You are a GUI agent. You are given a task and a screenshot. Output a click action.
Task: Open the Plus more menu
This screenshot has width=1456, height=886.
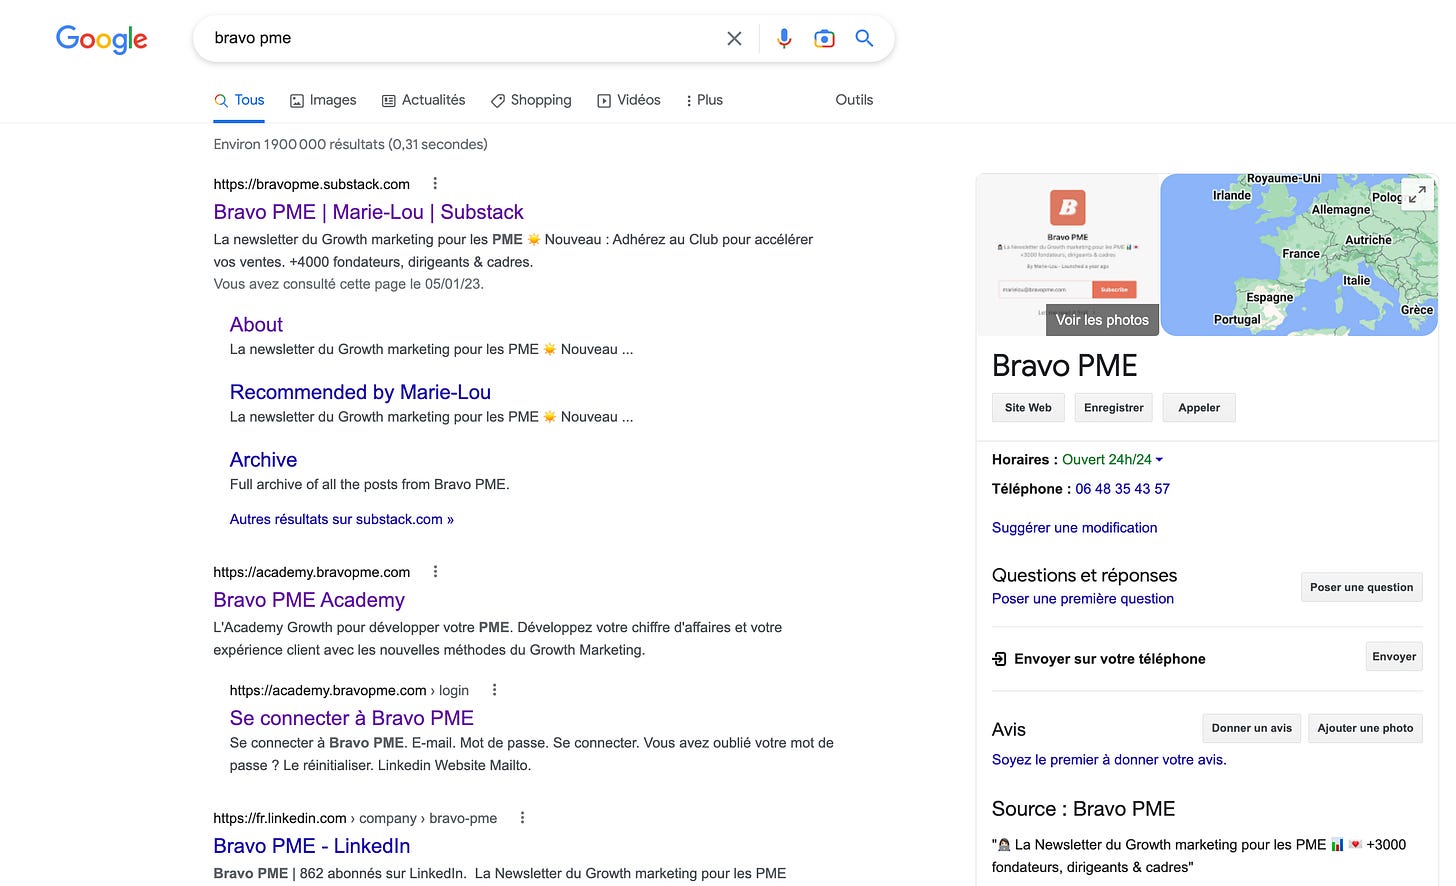(704, 100)
